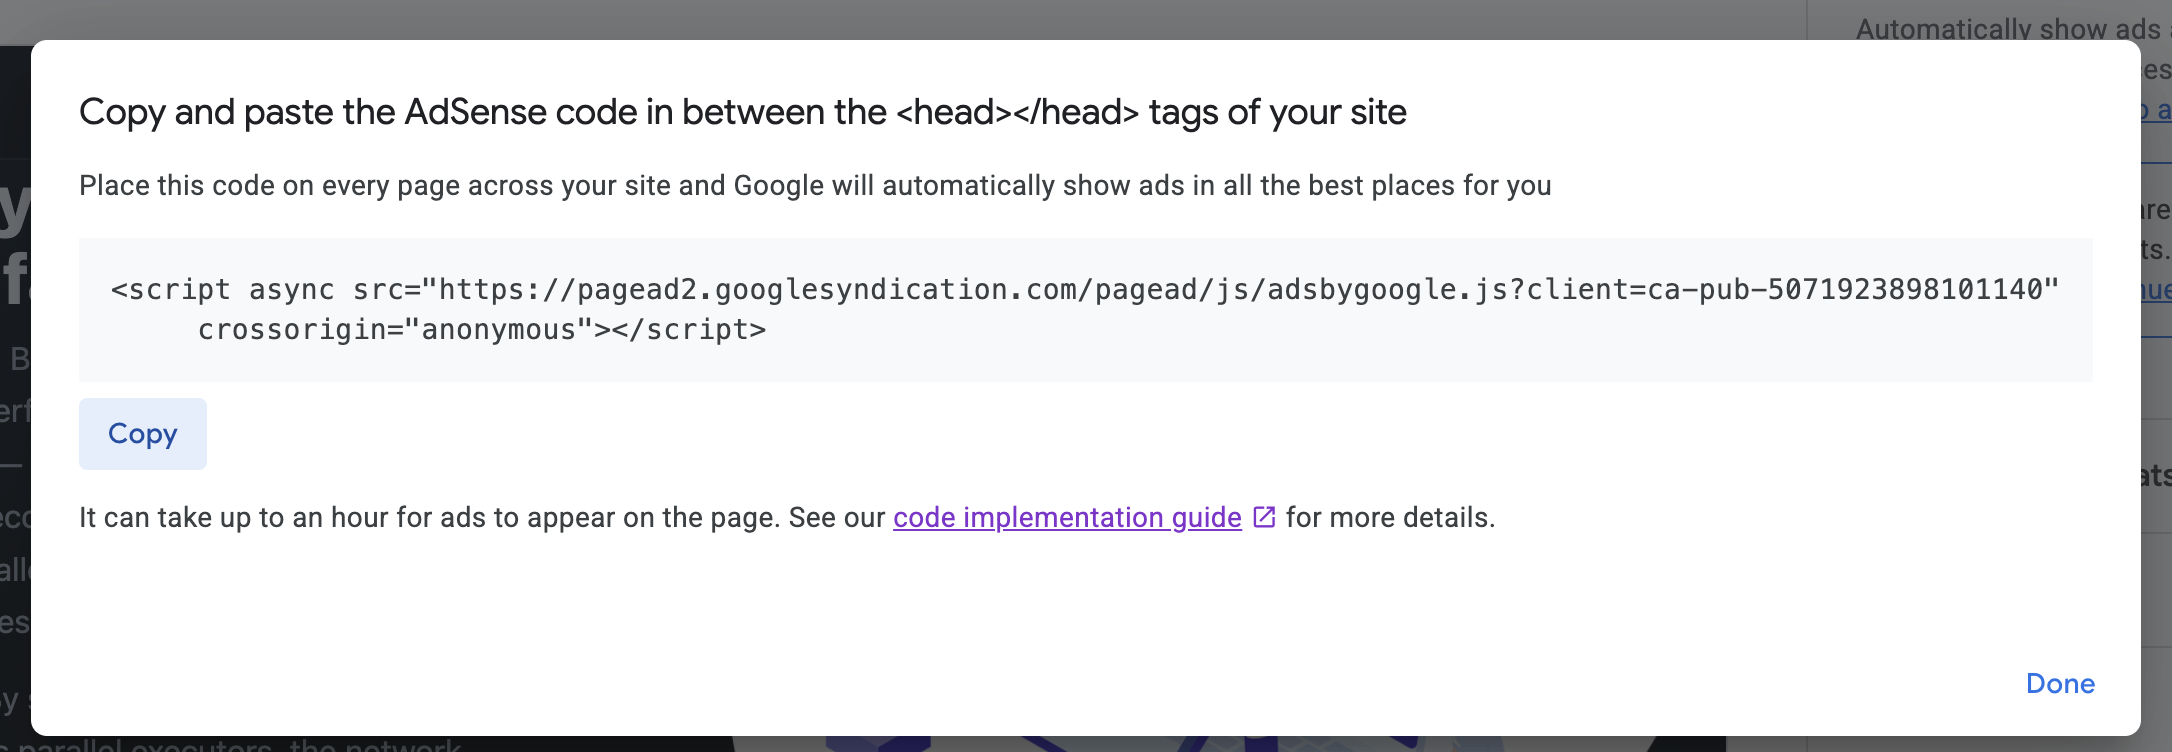Click the dimmed "parallel executors" text behind dialog
Screen dimensions: 2172x752
(240, 744)
